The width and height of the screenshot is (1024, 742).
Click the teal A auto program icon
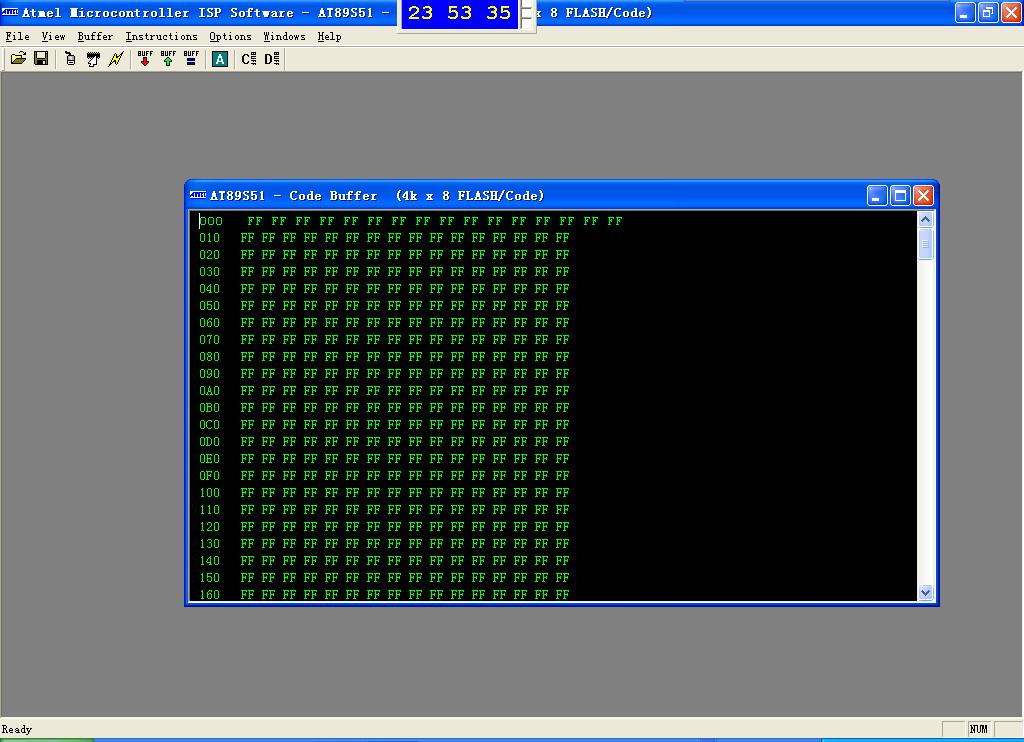tap(220, 59)
